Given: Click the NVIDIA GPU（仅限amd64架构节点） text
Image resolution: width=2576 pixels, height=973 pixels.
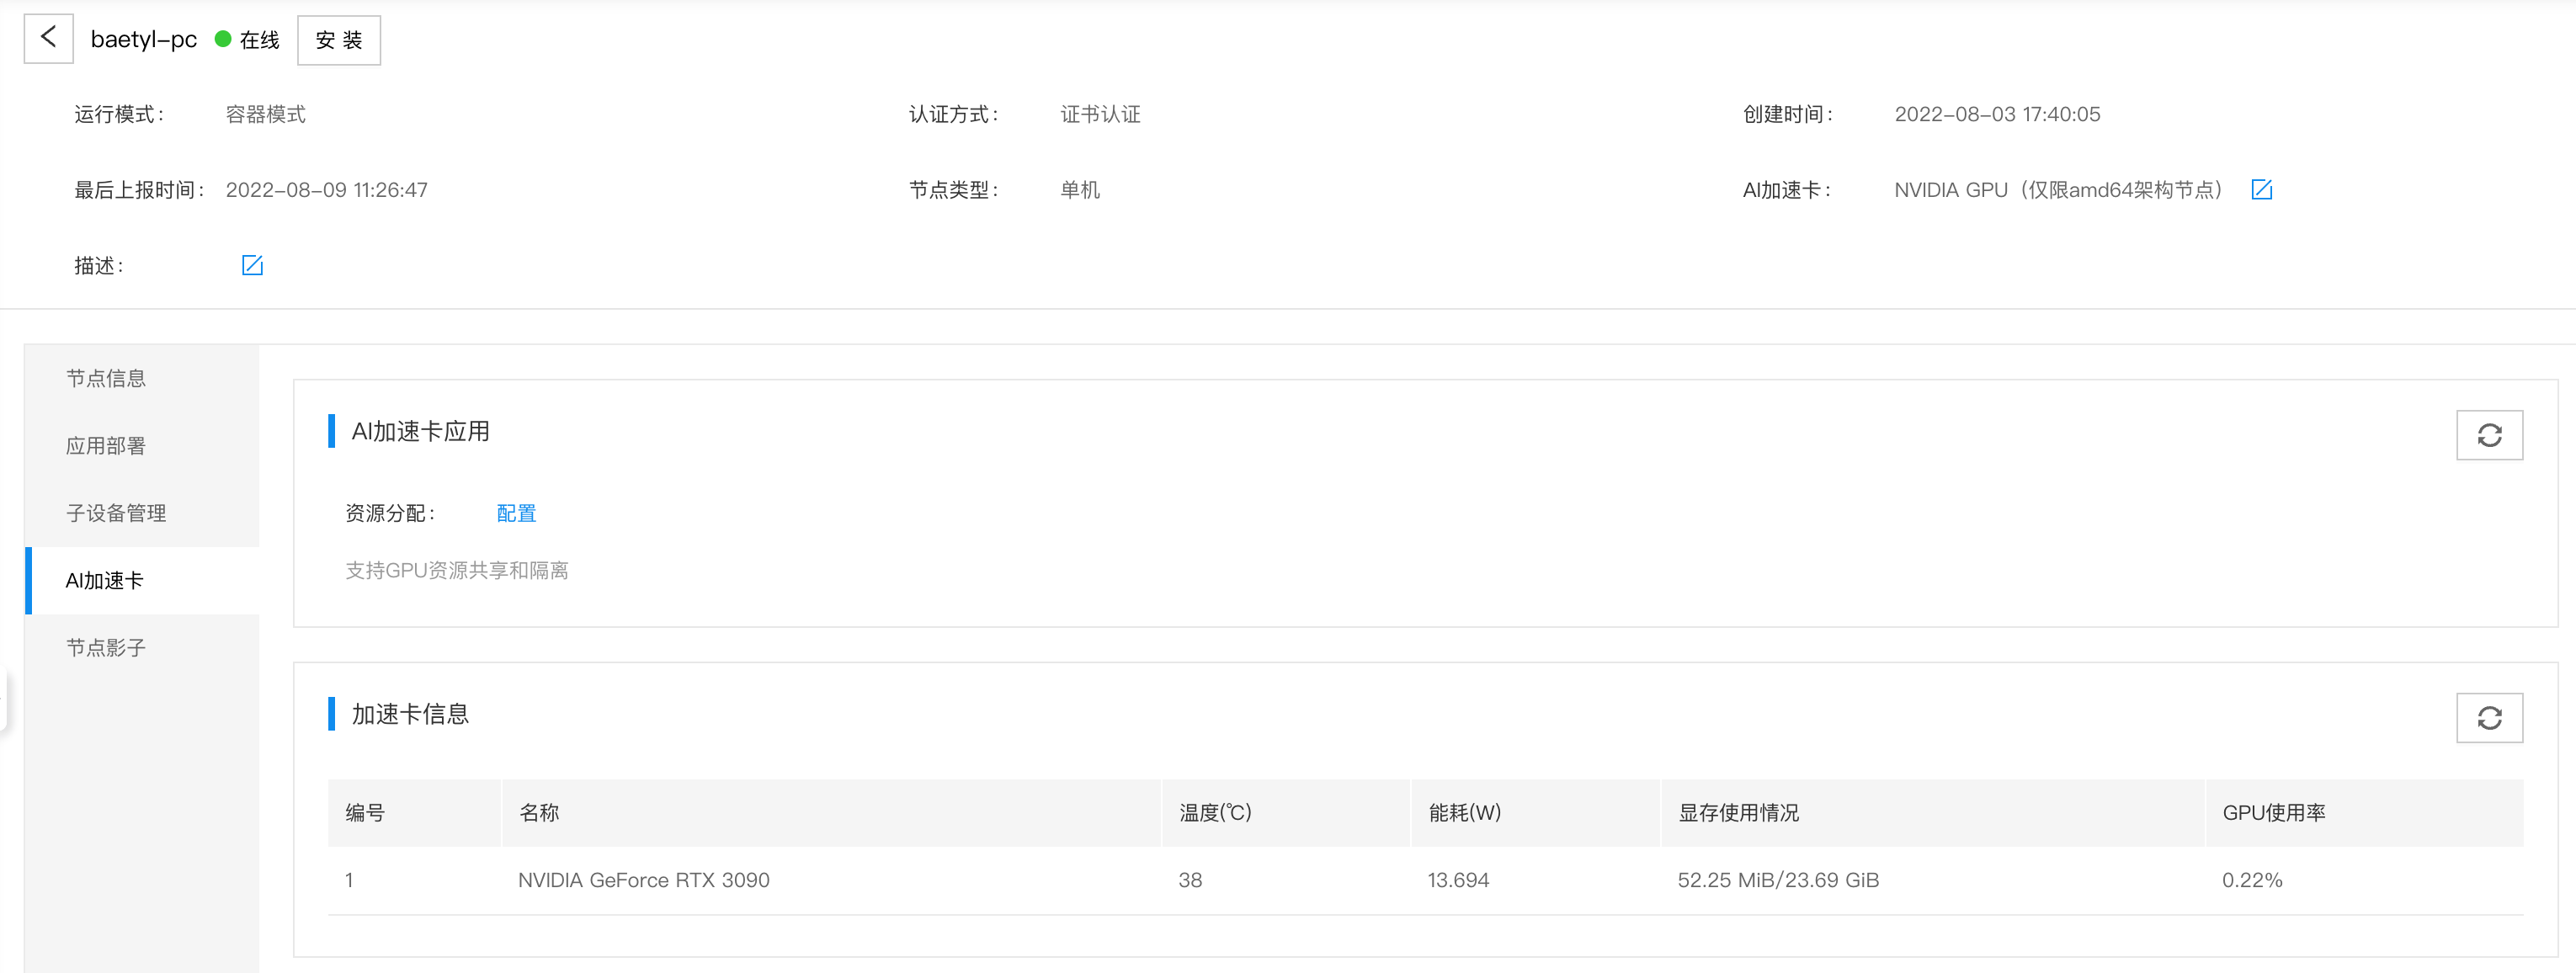Looking at the screenshot, I should click(2062, 190).
